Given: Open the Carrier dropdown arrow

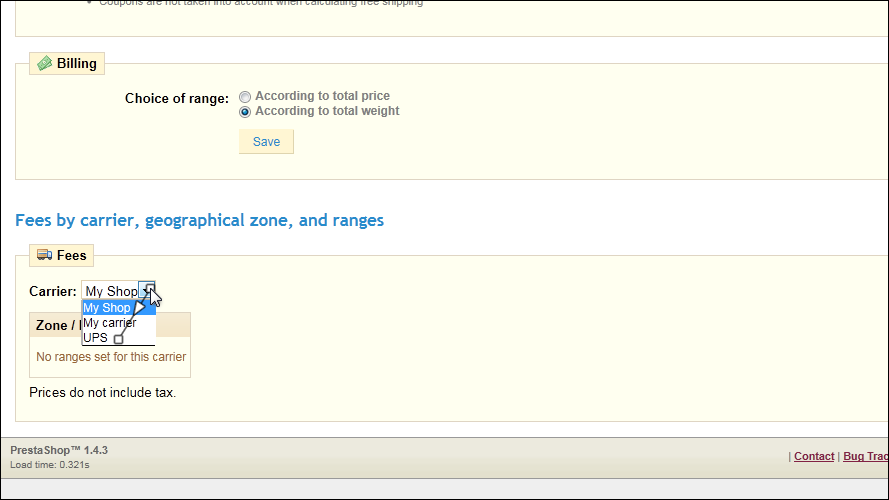Looking at the screenshot, I should pyautogui.click(x=146, y=291).
